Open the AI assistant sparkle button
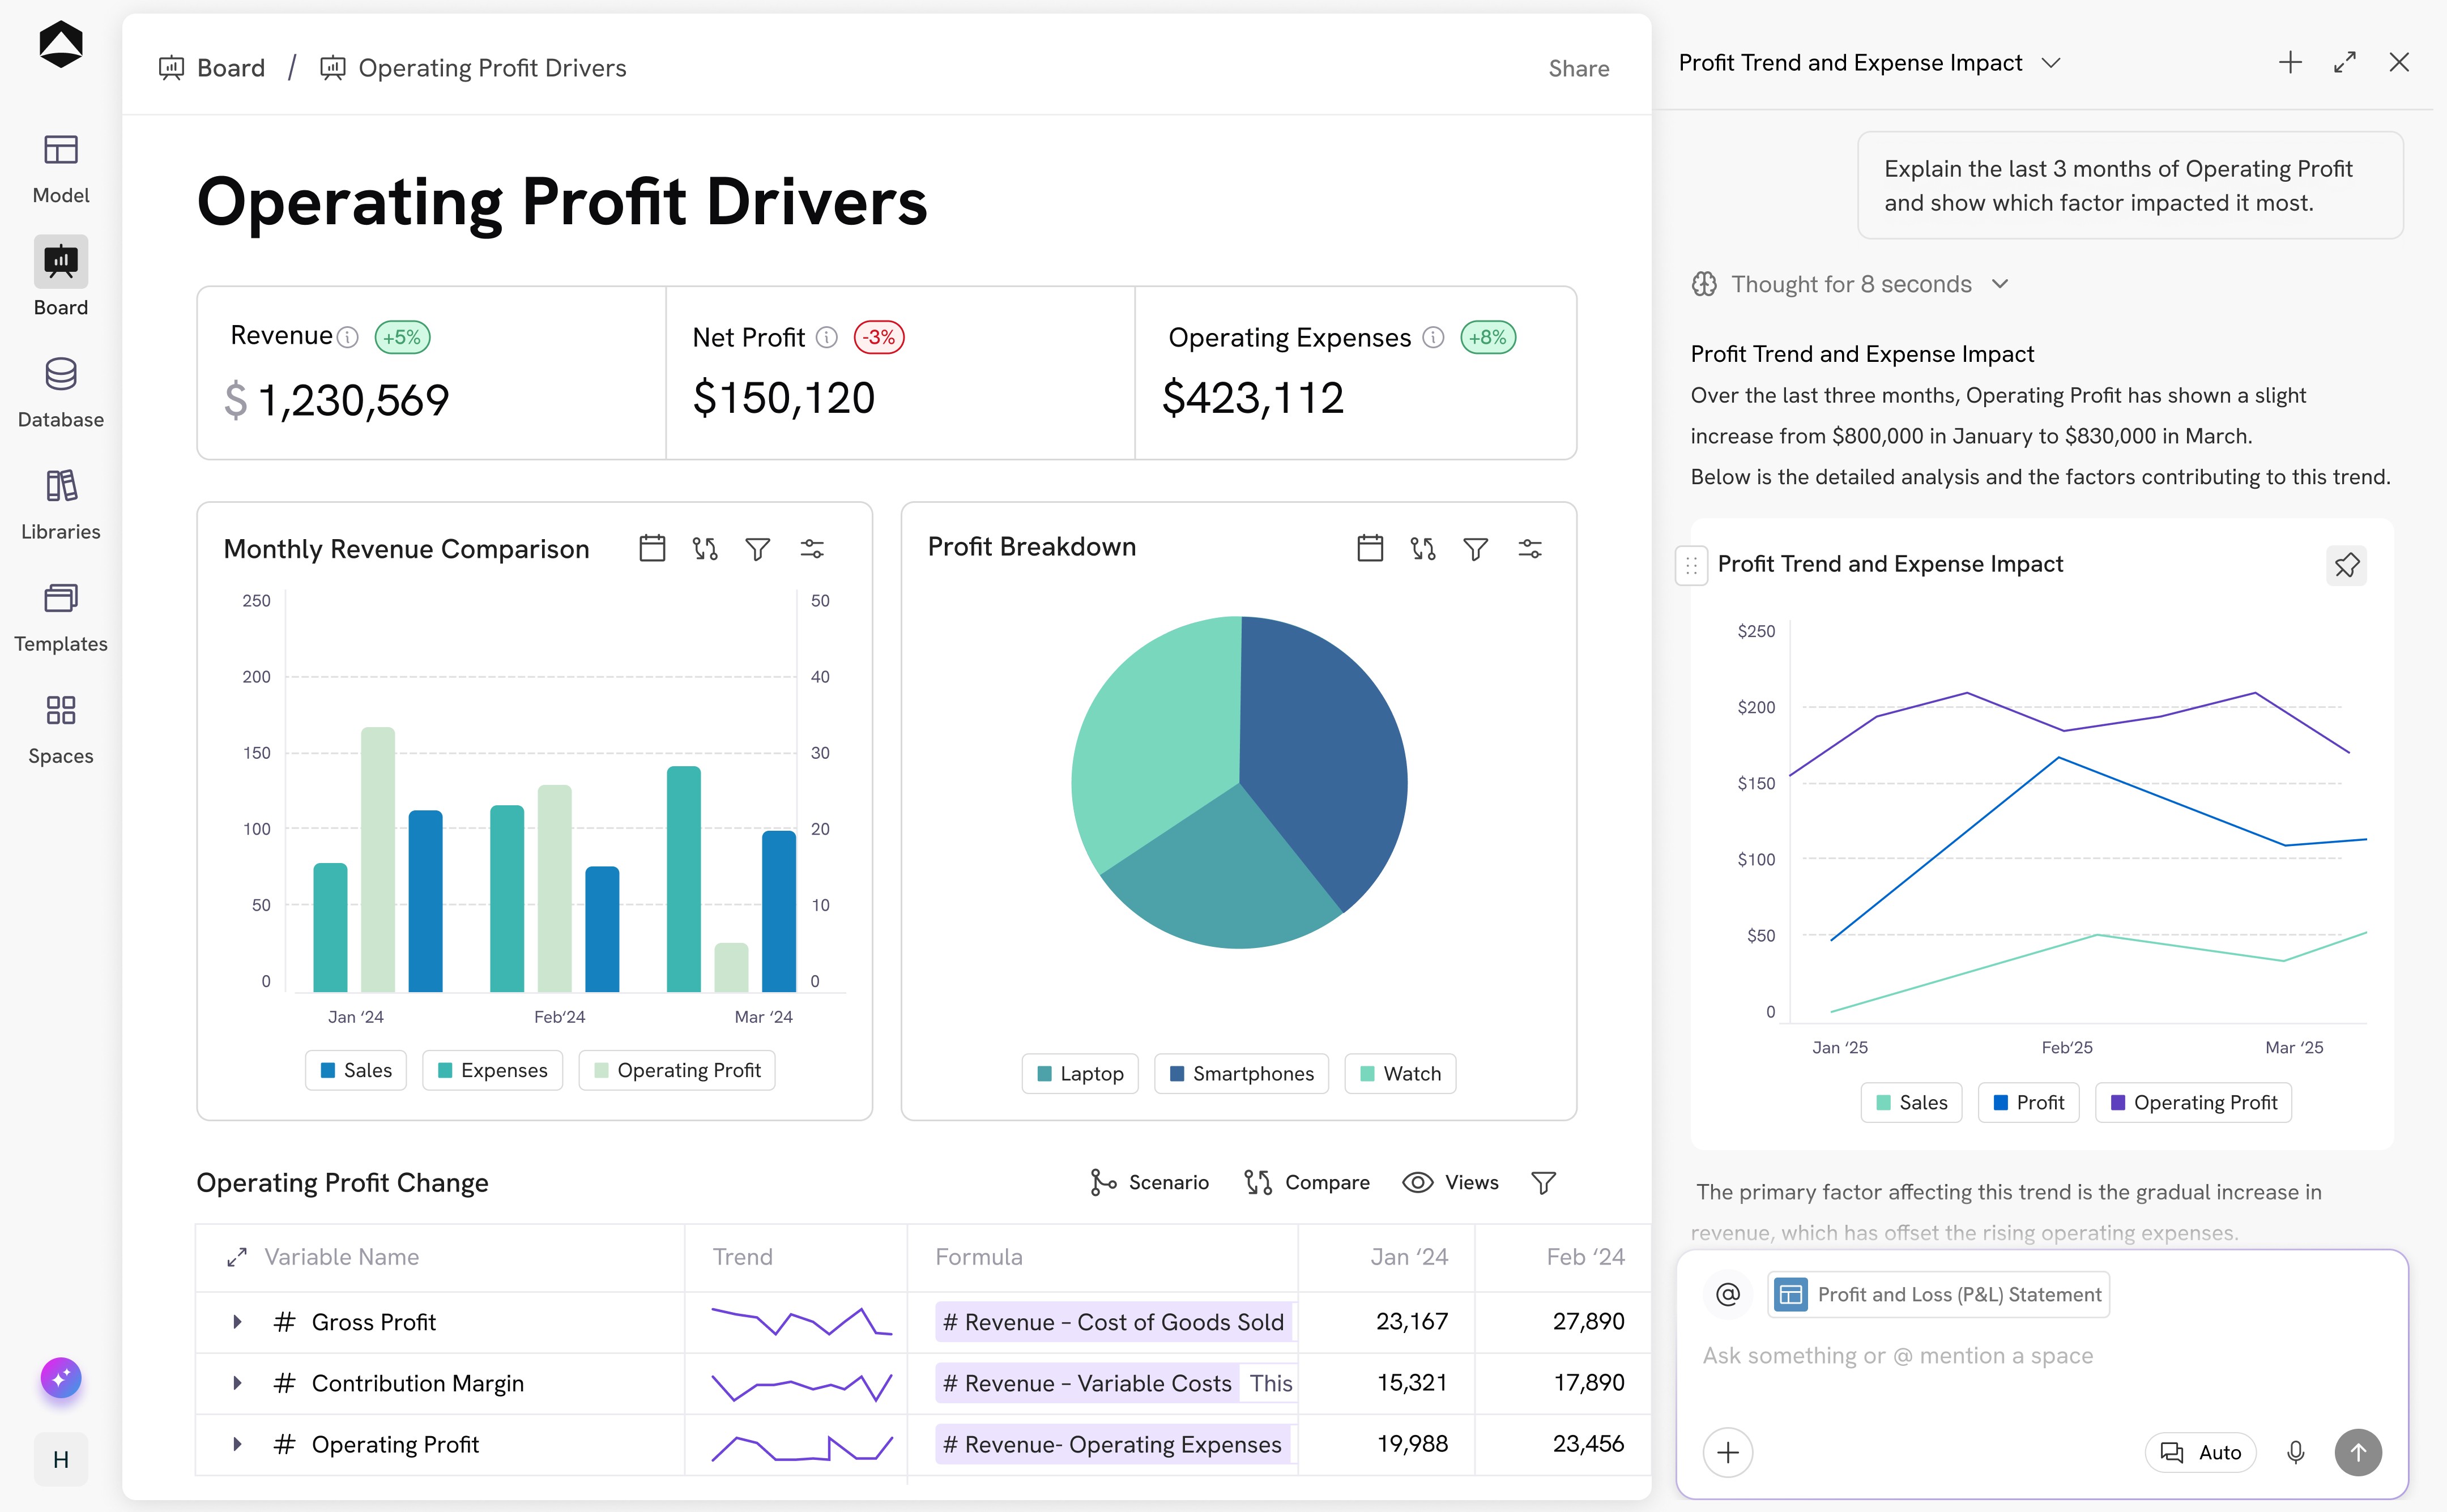Screen dimensions: 2447x1512 [60, 1378]
